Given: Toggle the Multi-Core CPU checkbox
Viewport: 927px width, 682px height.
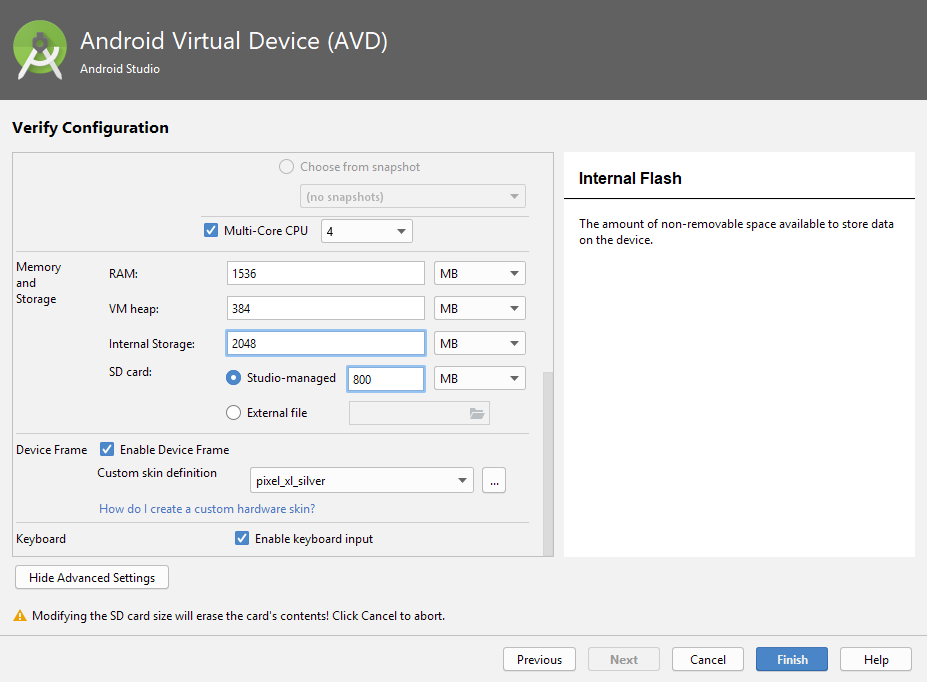Looking at the screenshot, I should tap(211, 230).
